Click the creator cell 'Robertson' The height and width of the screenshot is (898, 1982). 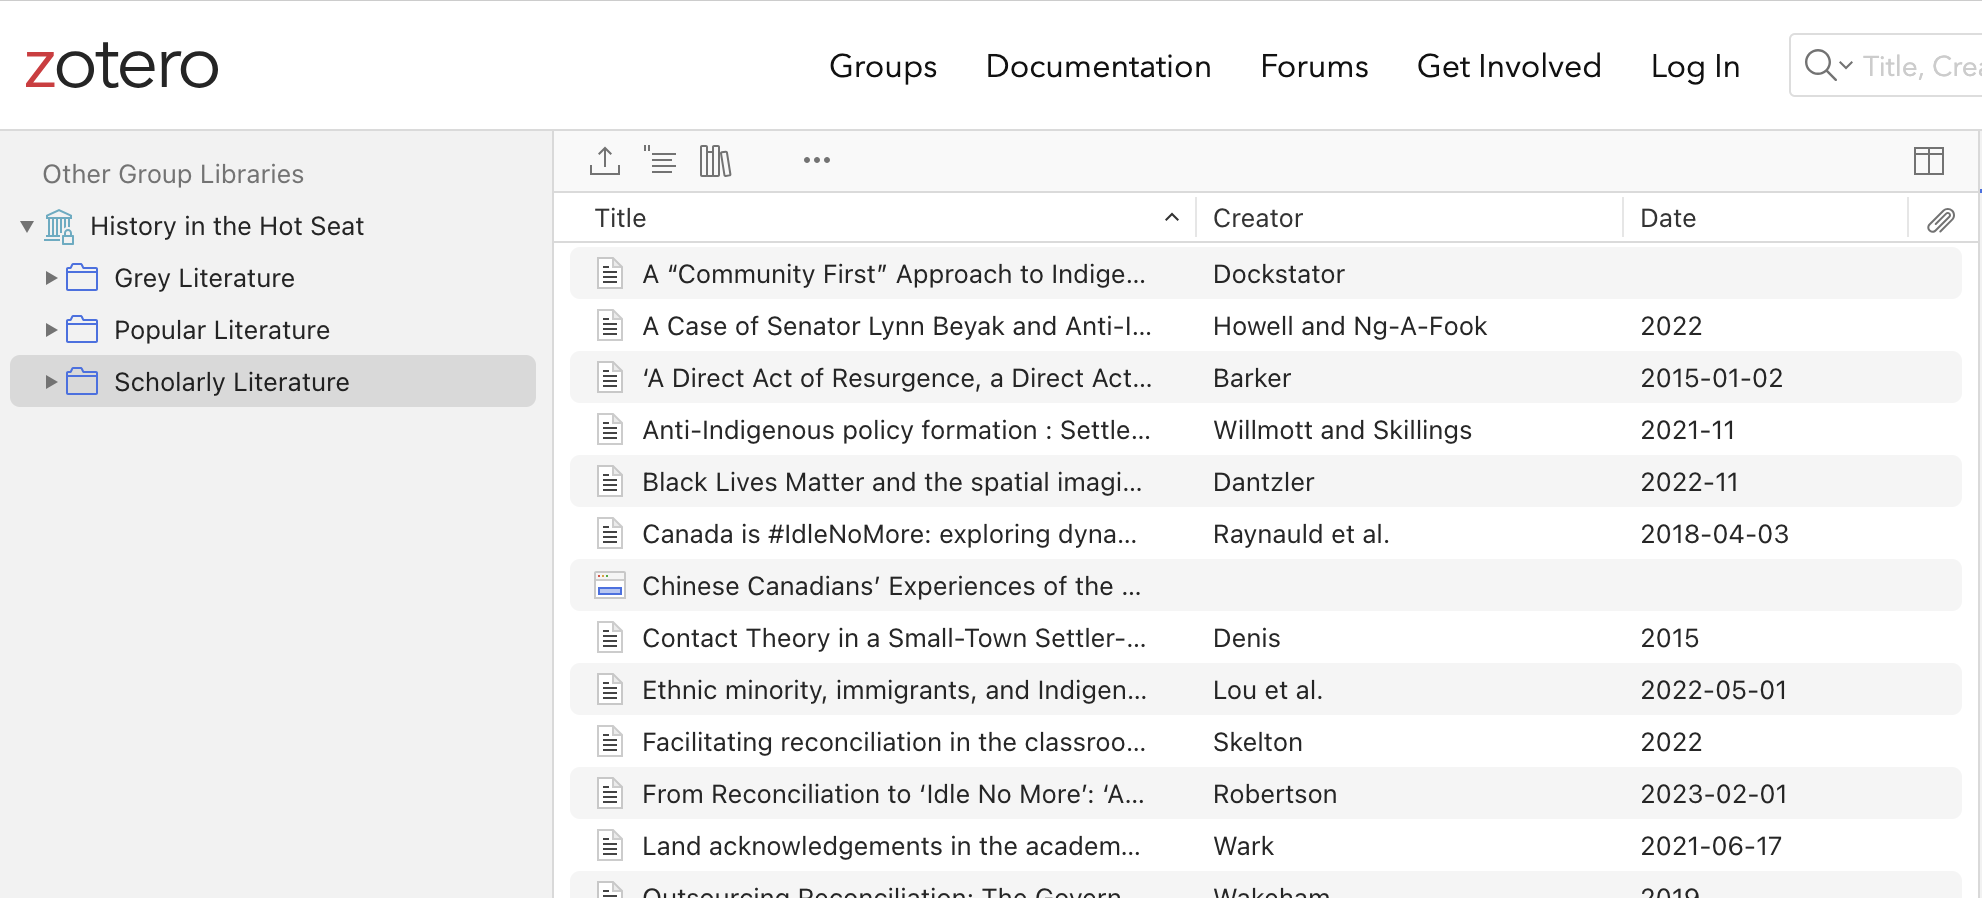(x=1274, y=794)
